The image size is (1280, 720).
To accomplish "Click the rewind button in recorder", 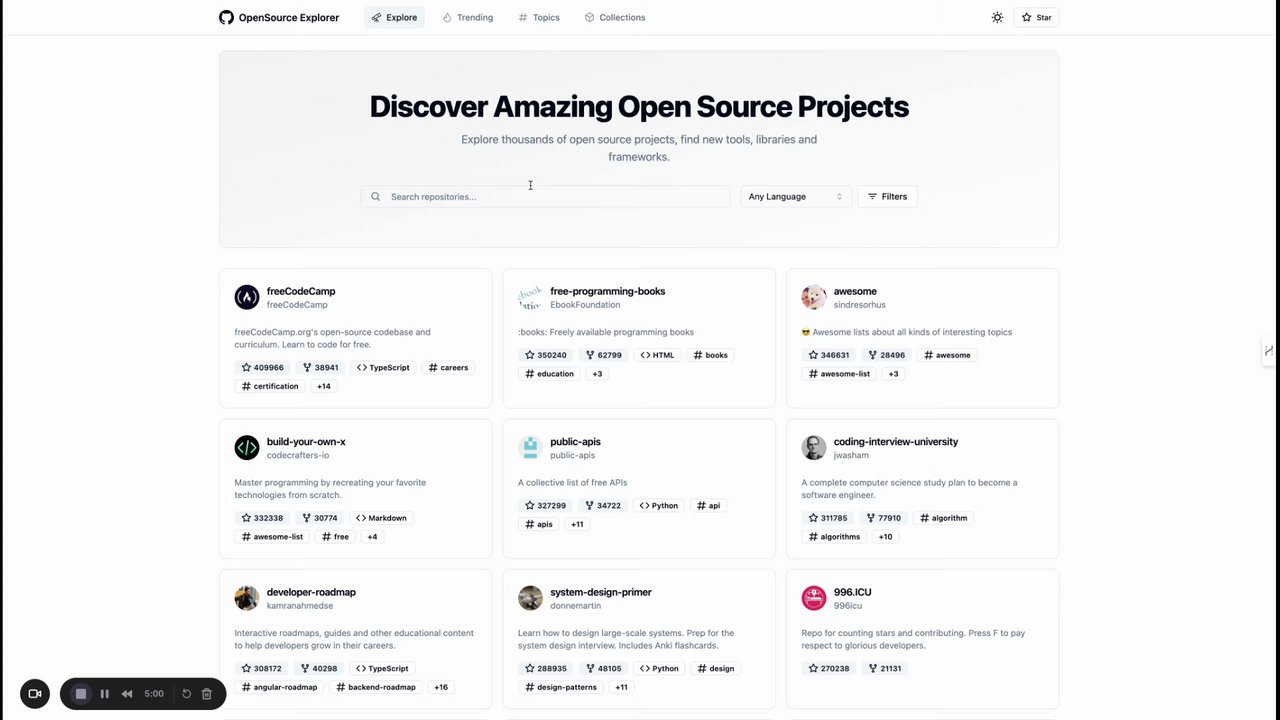I will 127,694.
